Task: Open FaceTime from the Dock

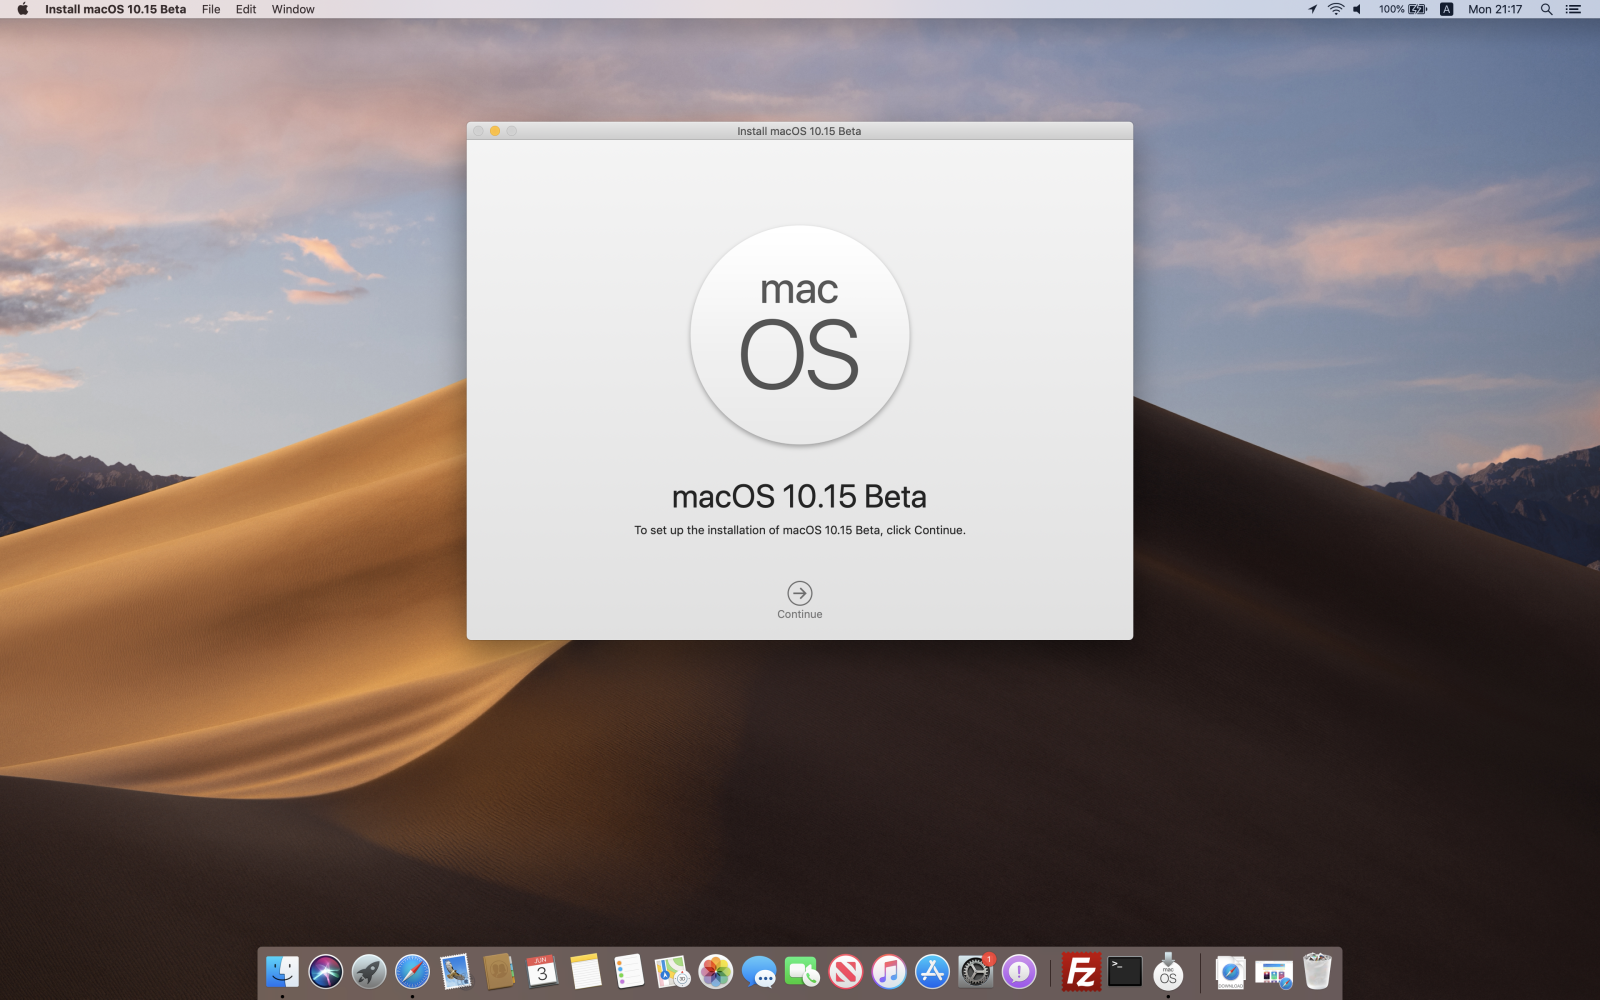Action: click(x=802, y=971)
